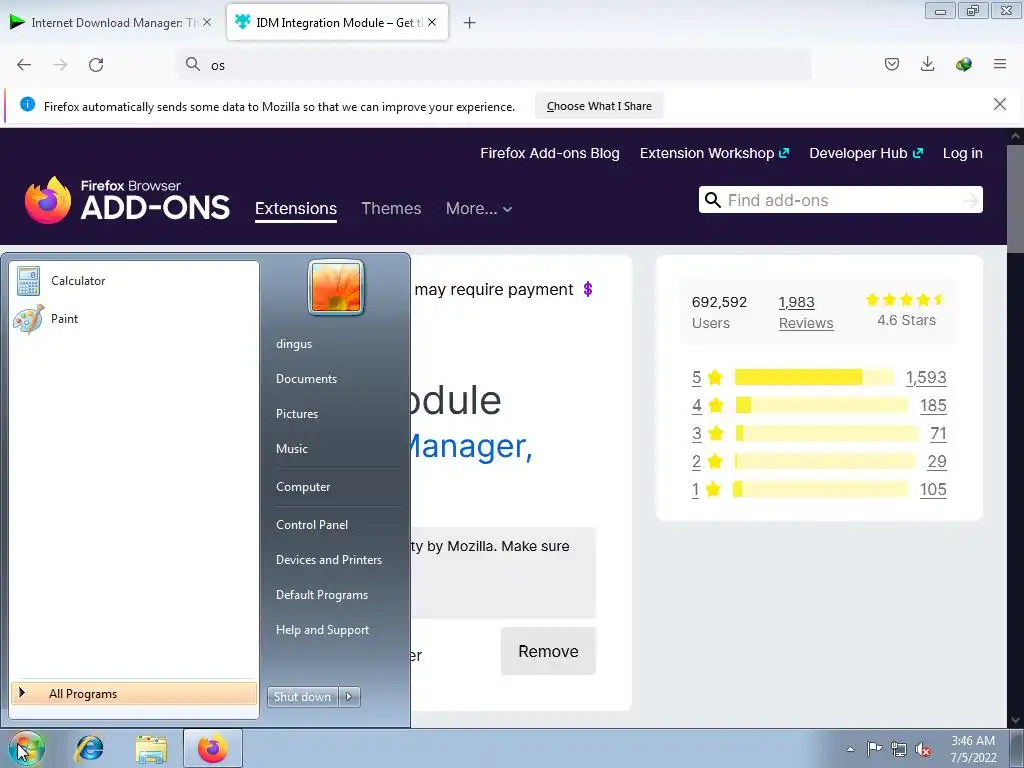Open the Firefox downloads panel

coord(927,64)
